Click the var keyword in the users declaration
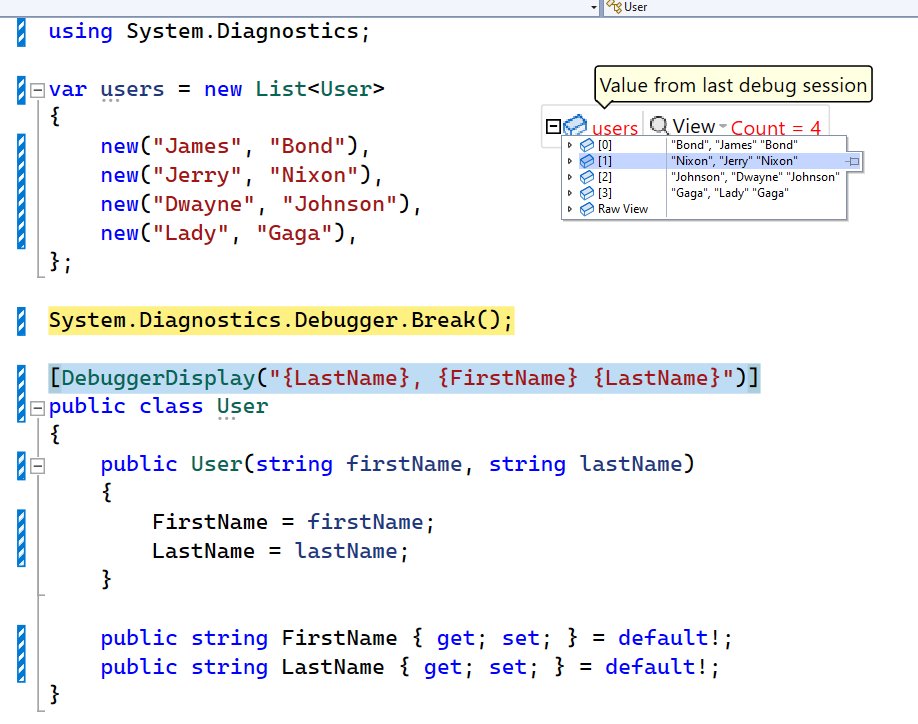The width and height of the screenshot is (918, 724). pos(68,90)
